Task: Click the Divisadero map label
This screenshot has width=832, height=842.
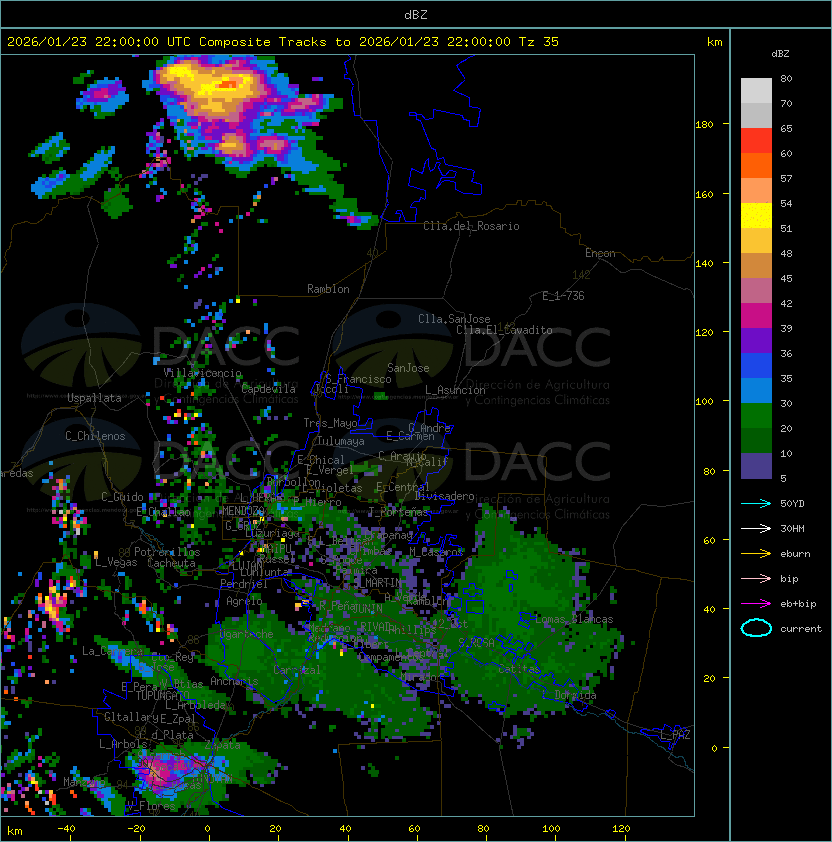Action: click(444, 496)
